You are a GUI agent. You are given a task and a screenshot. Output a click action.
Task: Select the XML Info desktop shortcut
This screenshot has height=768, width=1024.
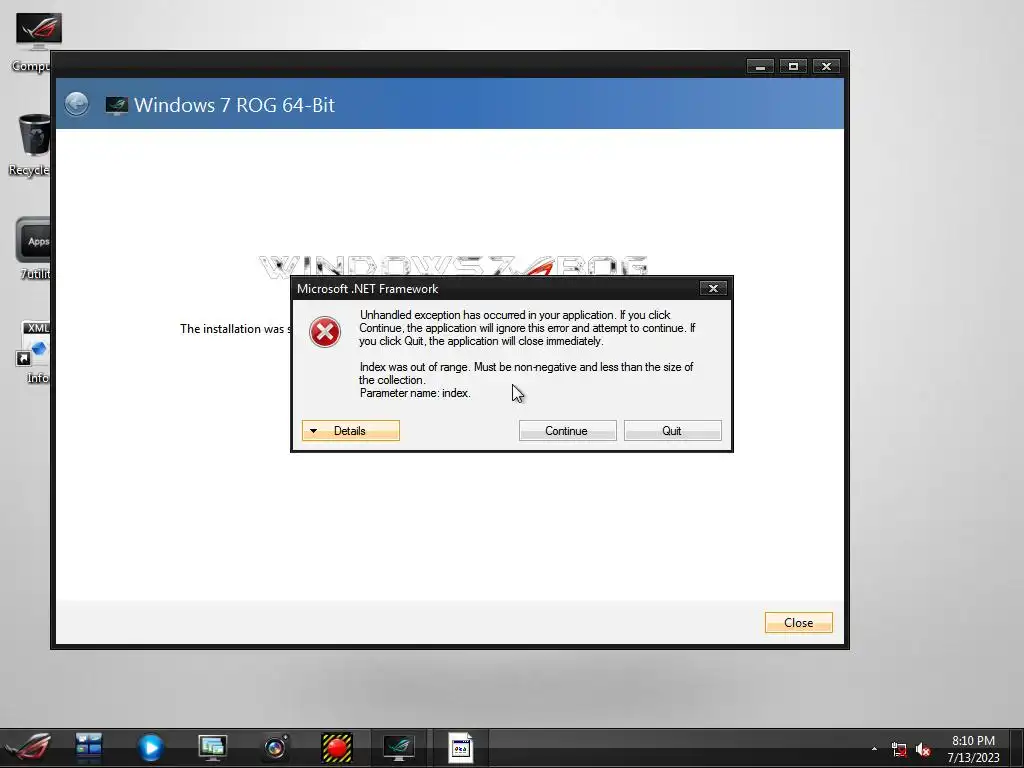34,353
